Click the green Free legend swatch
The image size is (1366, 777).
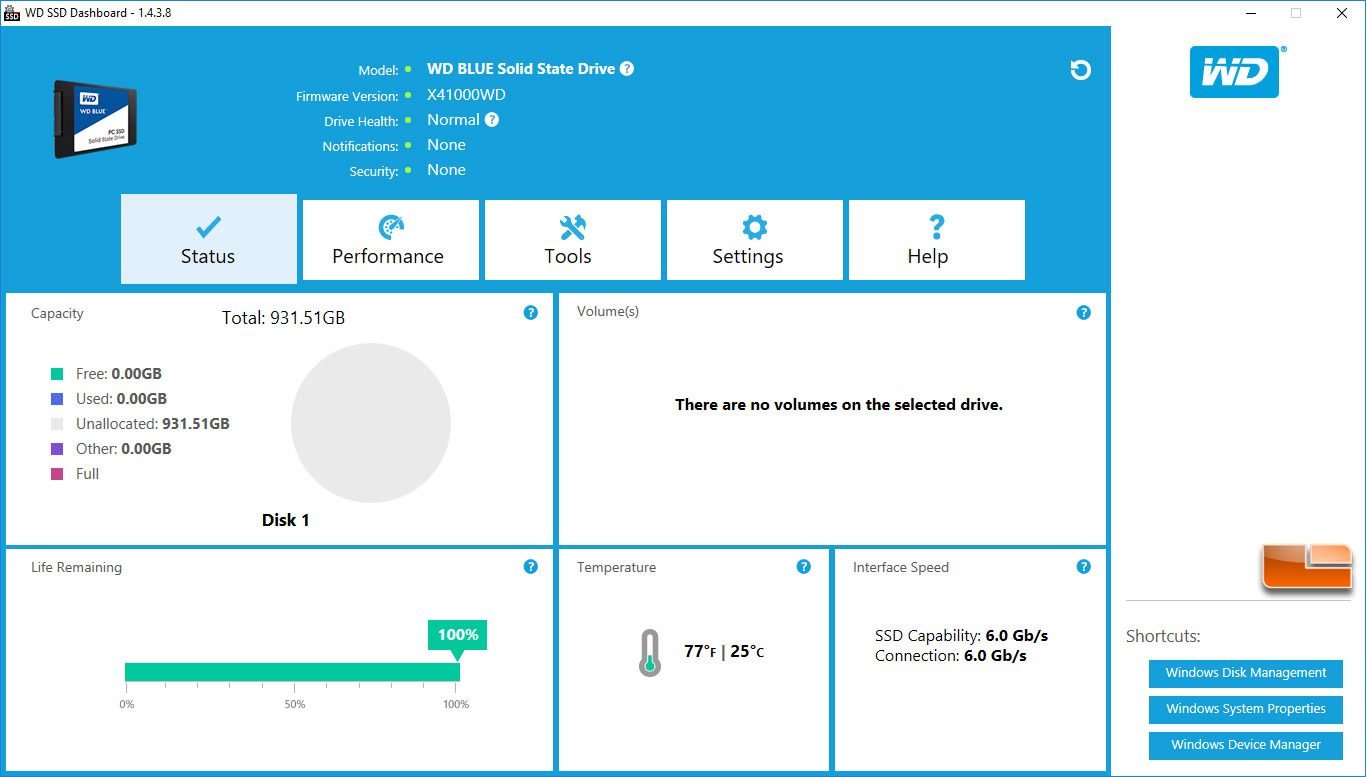click(57, 374)
